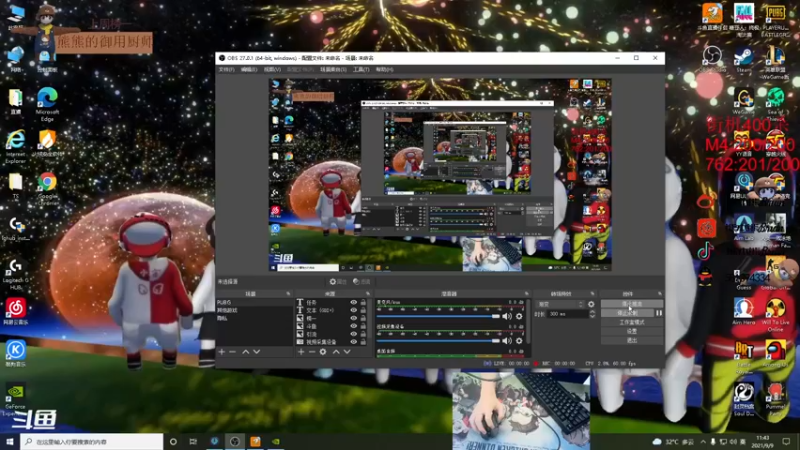The height and width of the screenshot is (450, 800).
Task: Pop out the Scene Transitions dock header icon
Action: pos(592,294)
